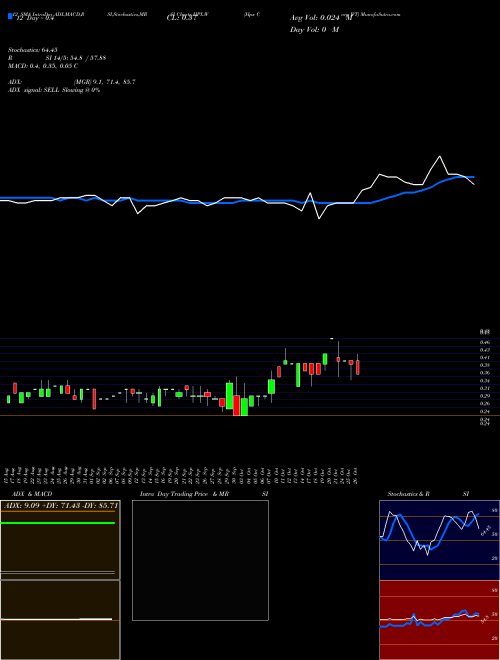Click the 'Stochastics & RSI' panel title
The width and height of the screenshot is (500, 660).
[428, 494]
